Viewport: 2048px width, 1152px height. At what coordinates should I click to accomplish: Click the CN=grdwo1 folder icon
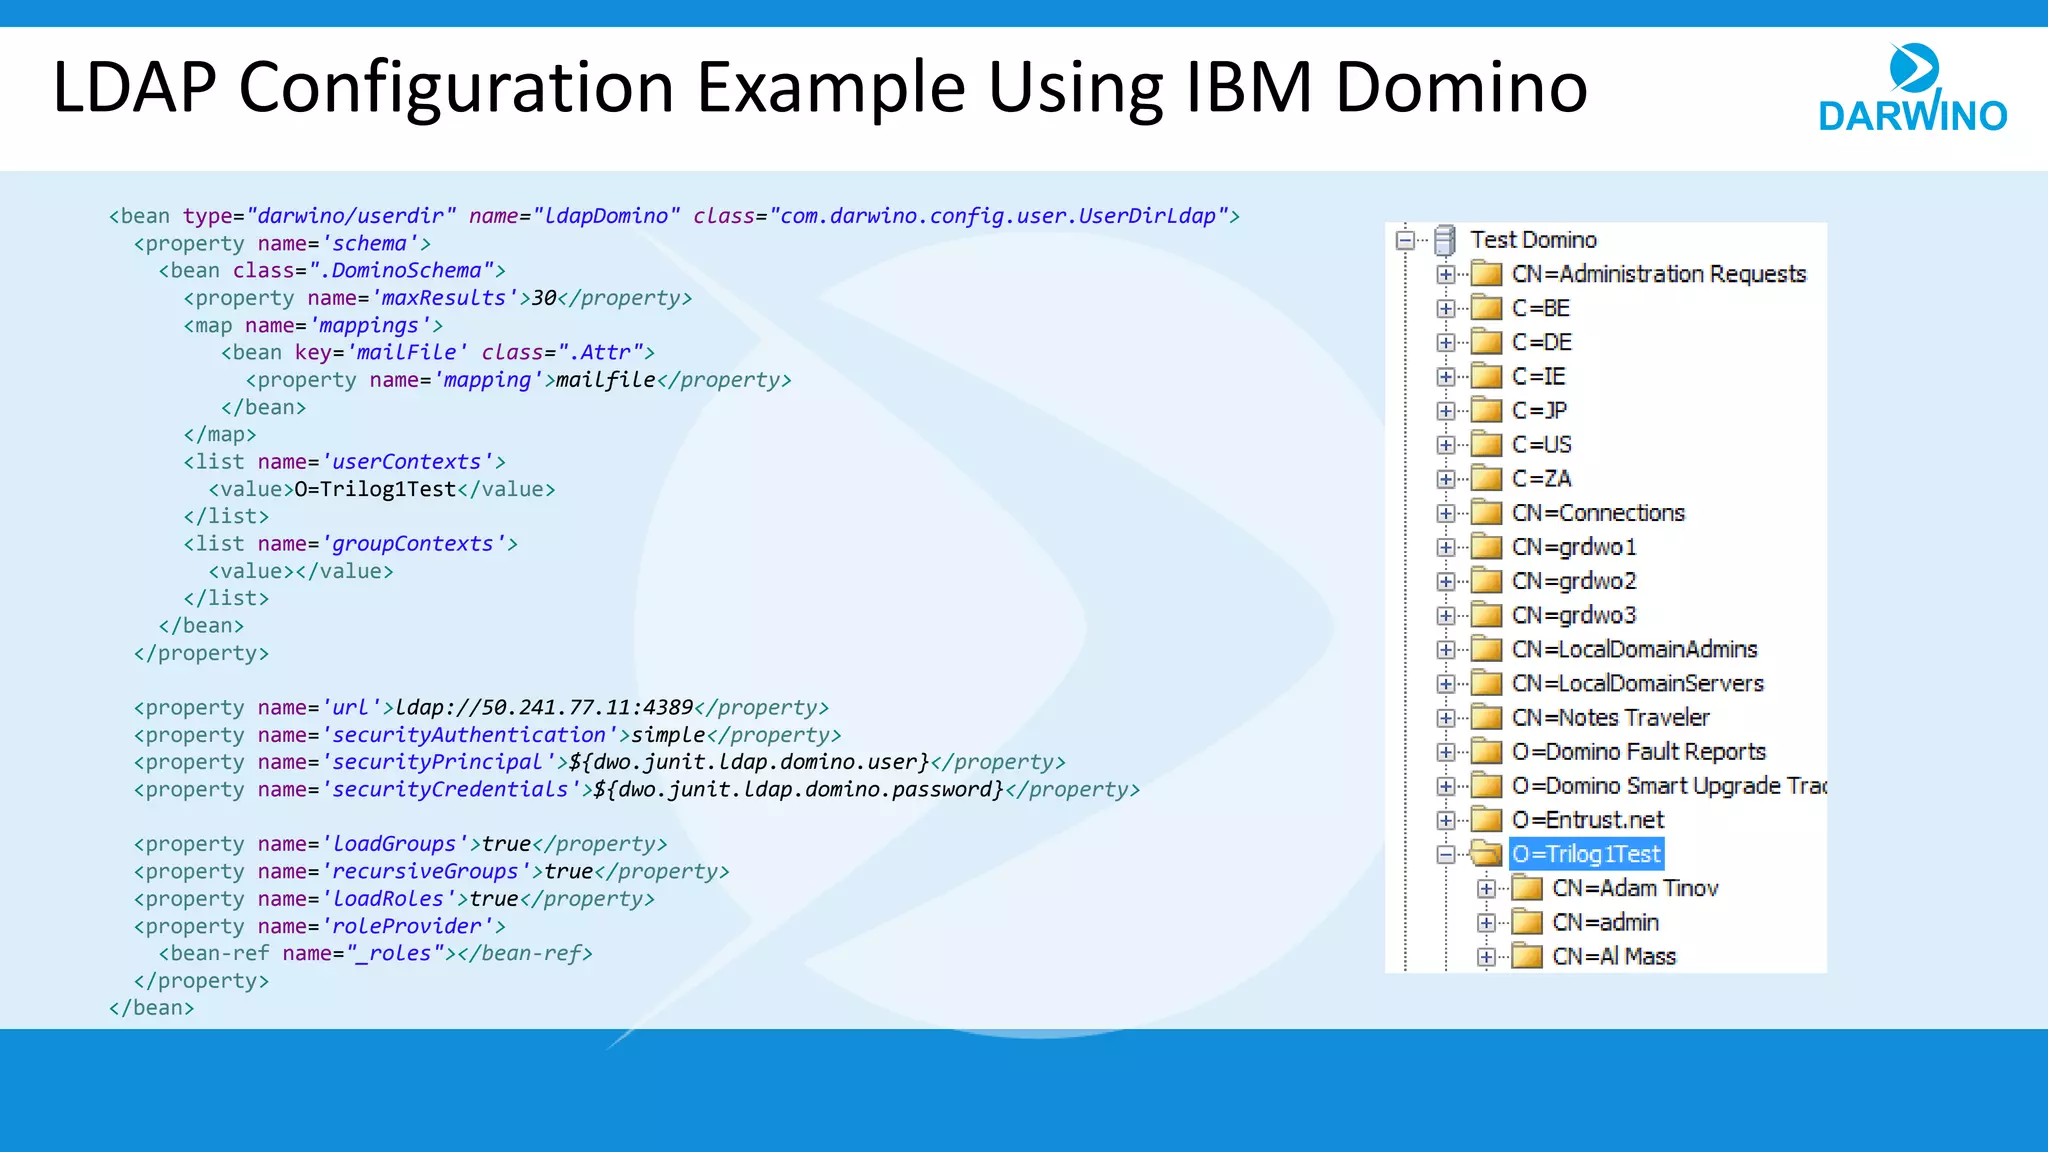click(x=1486, y=547)
